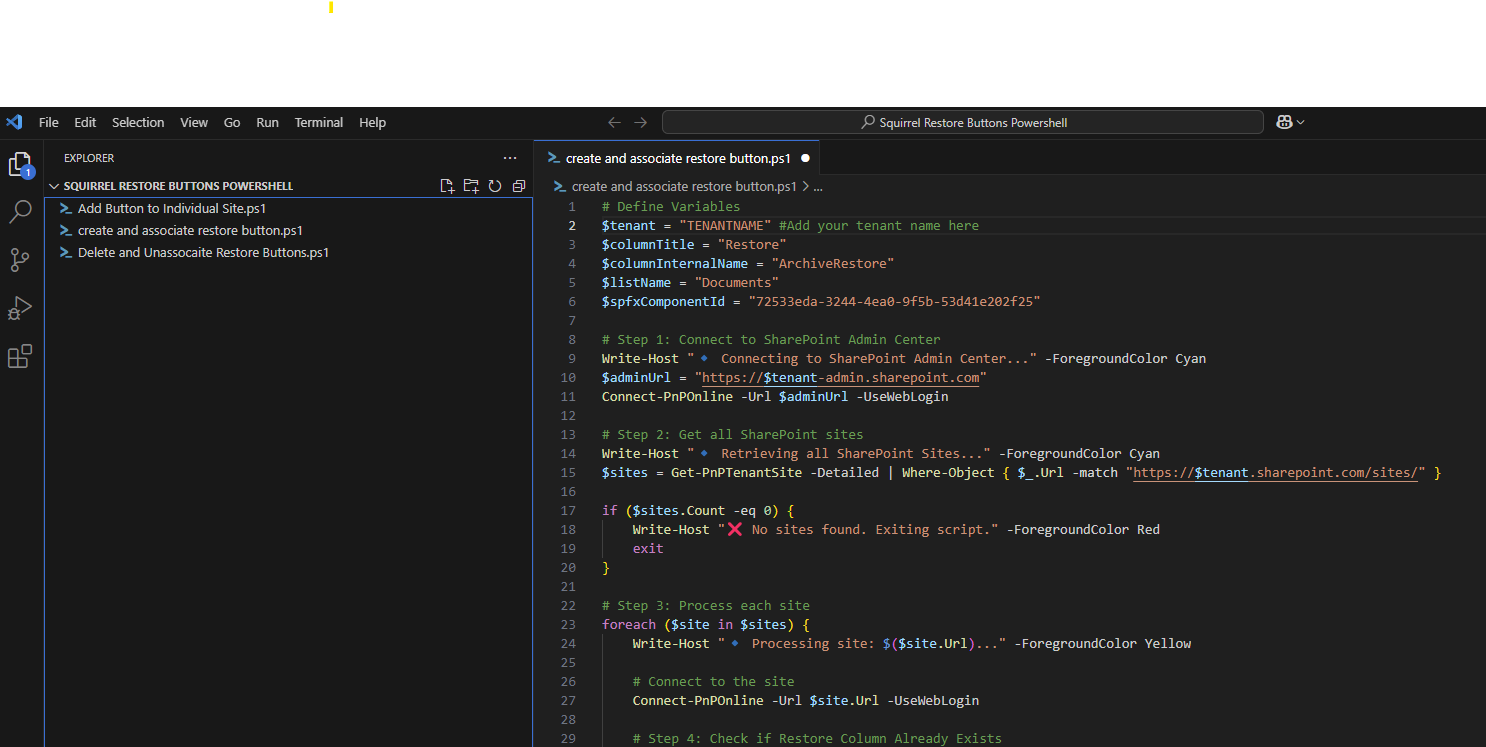The width and height of the screenshot is (1486, 747).
Task: Collapse all folders in Explorer
Action: (518, 186)
